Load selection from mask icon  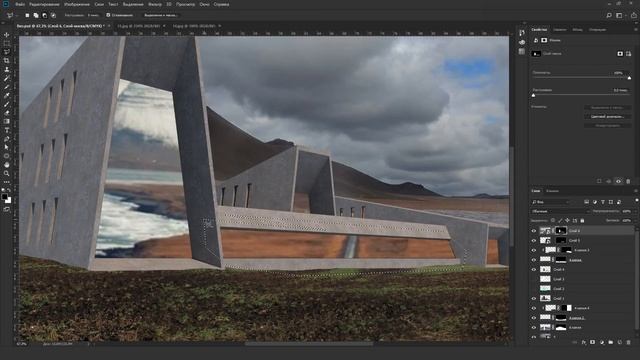[599, 181]
